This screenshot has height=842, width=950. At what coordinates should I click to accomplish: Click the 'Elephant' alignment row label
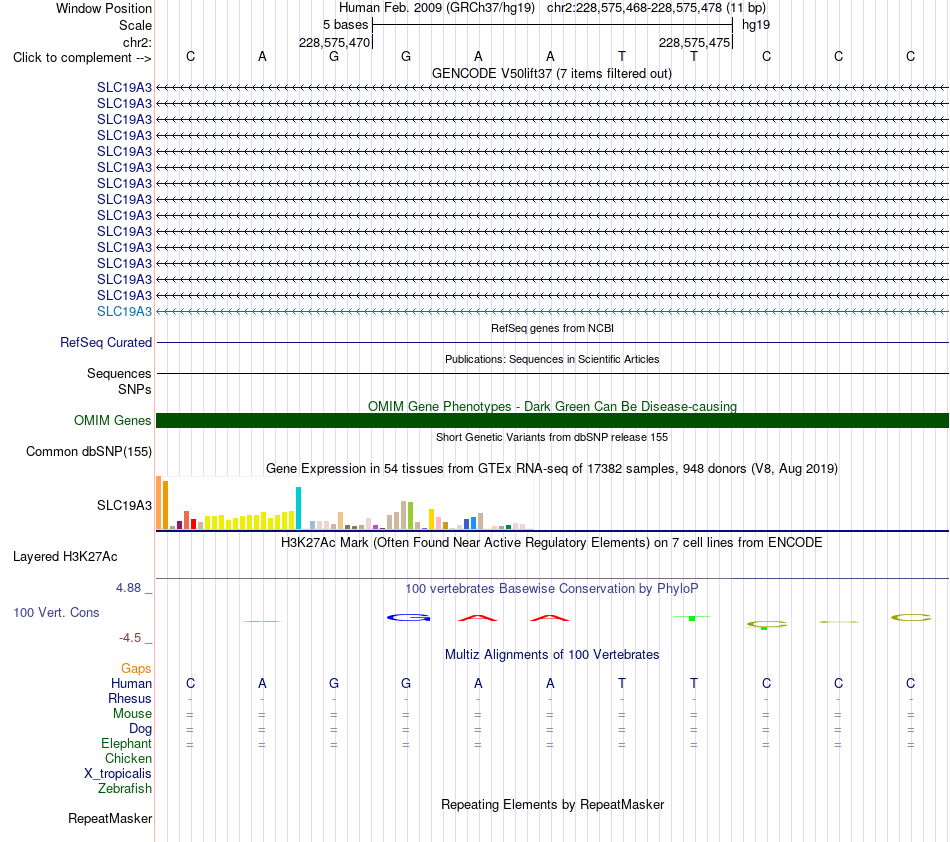[x=126, y=743]
